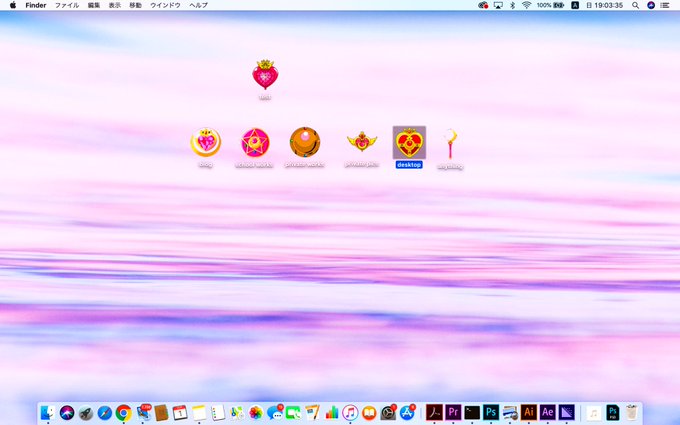Open Contacts book in the Dock

coord(161,412)
